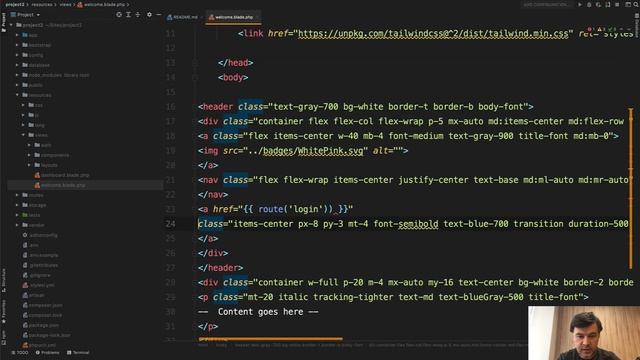Select the css folder under resources
The width and height of the screenshot is (640, 360).
tap(85, 105)
